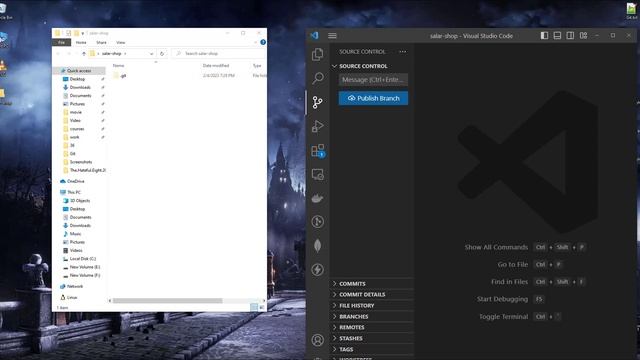
Task: Open the lightning bolt activity icon
Action: (x=318, y=269)
